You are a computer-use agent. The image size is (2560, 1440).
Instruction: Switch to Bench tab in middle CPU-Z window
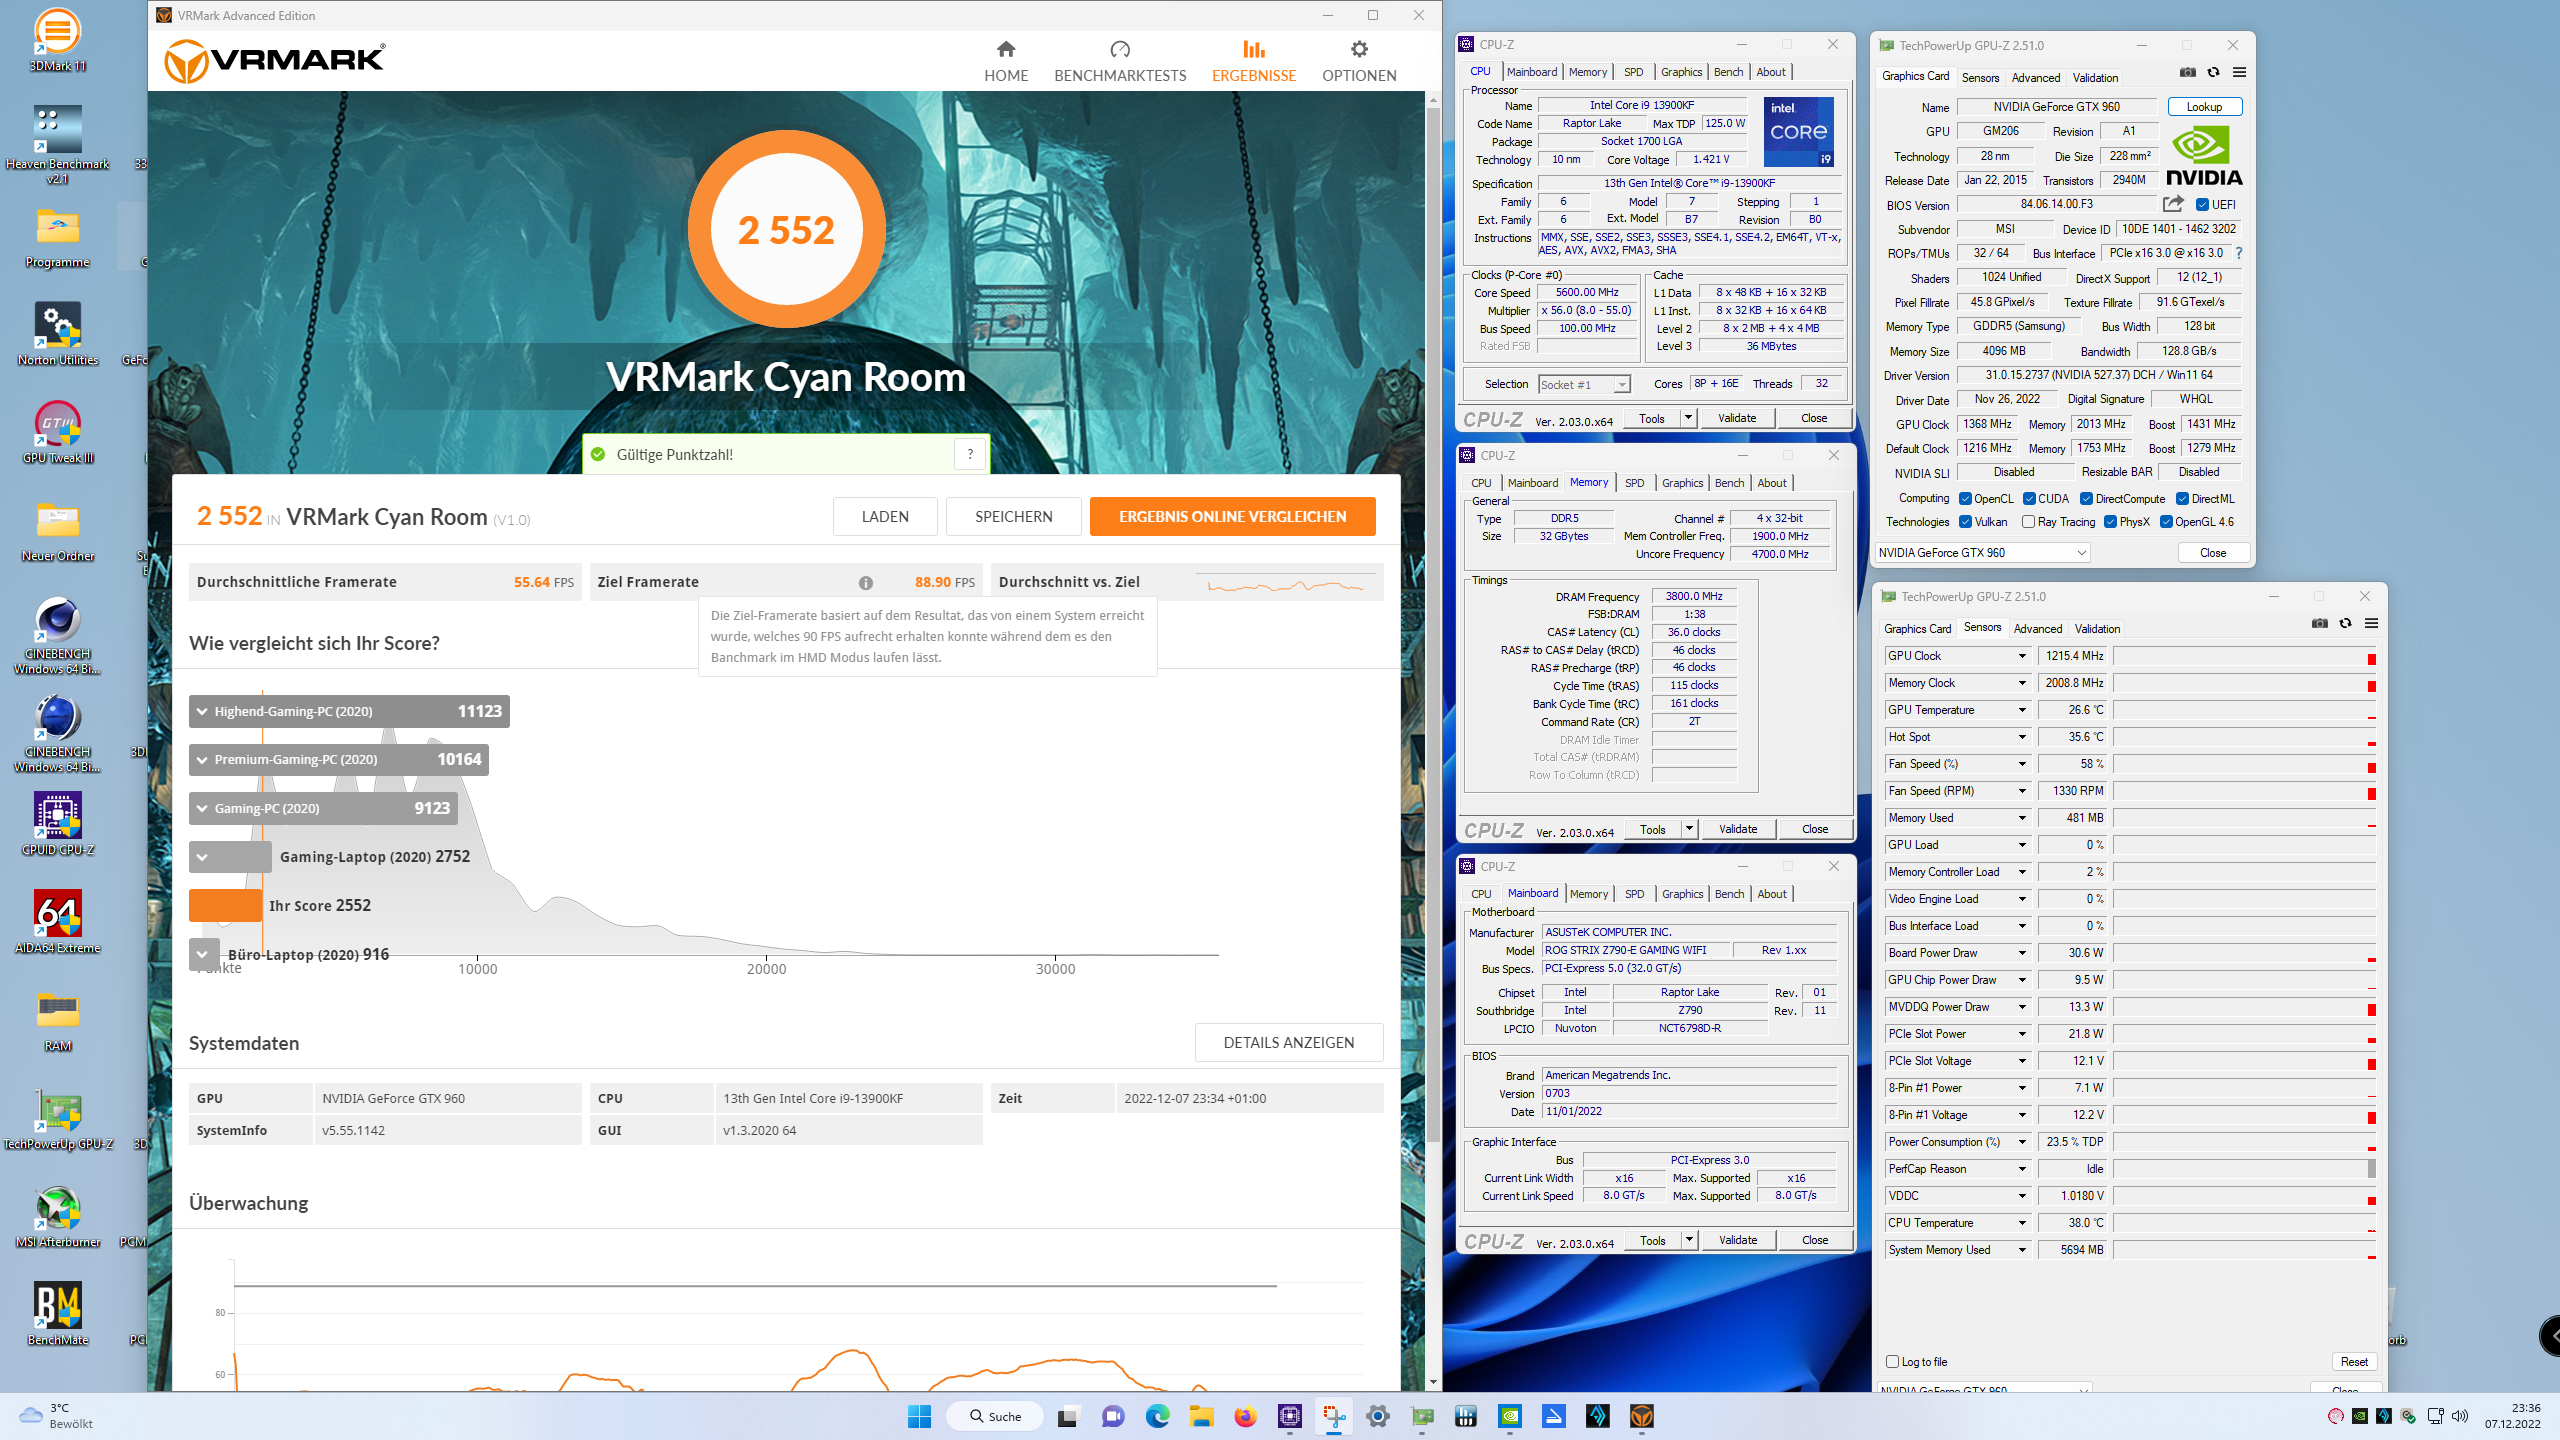1730,483
